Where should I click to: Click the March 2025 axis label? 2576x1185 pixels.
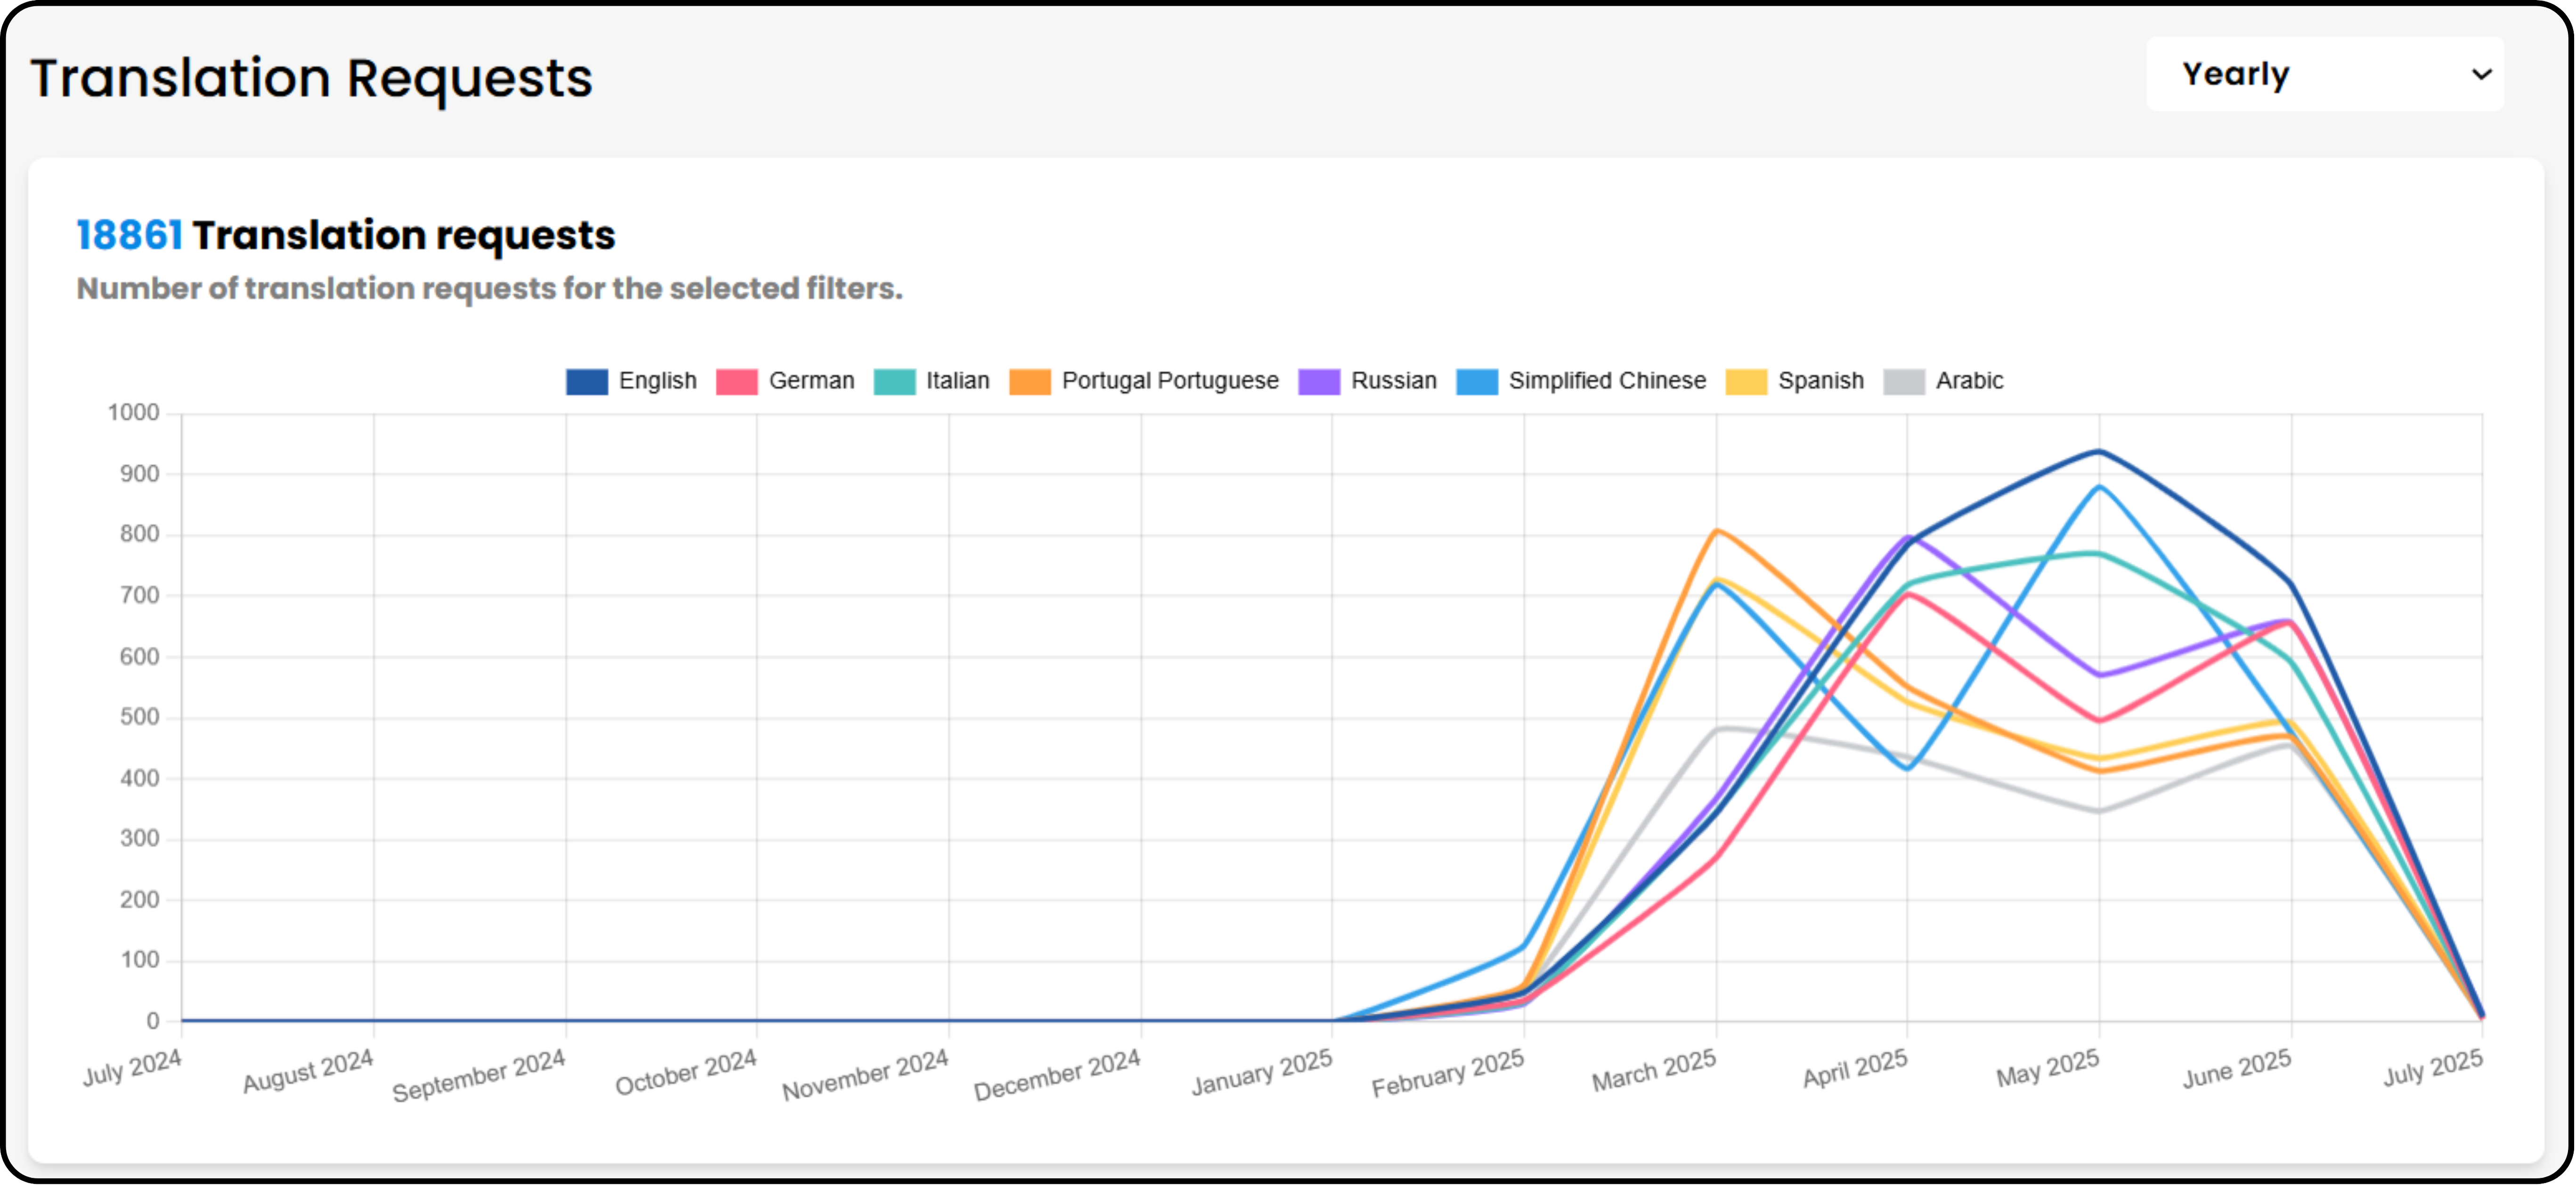(x=1655, y=1070)
